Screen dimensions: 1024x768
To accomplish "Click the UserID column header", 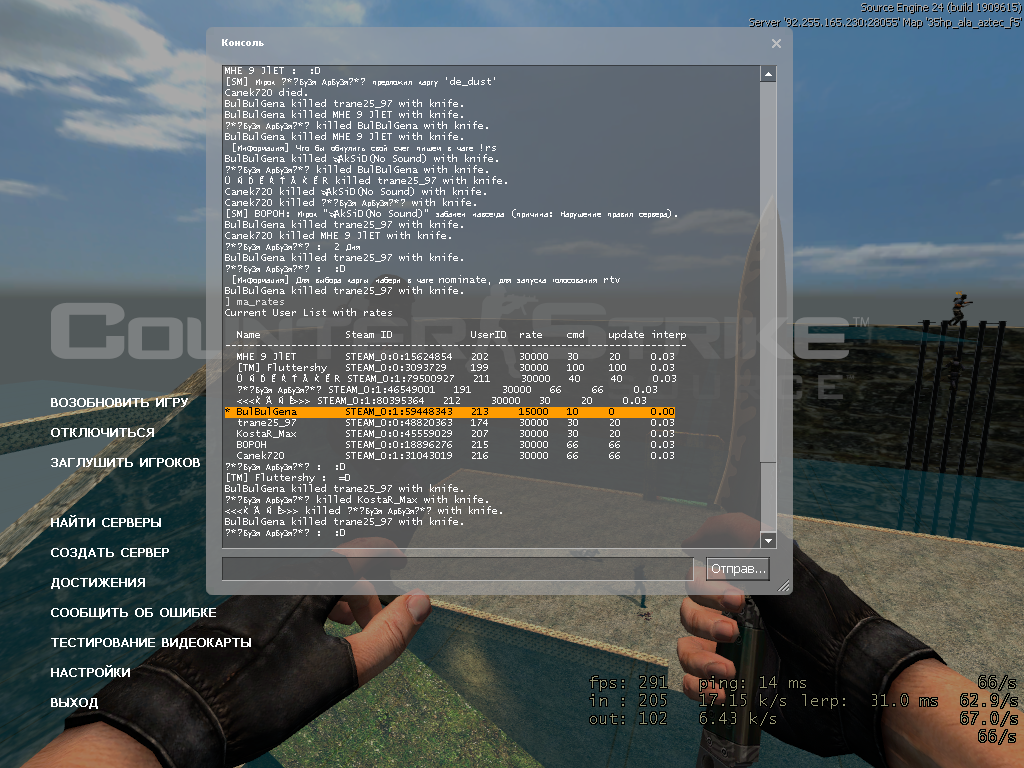I will (488, 335).
